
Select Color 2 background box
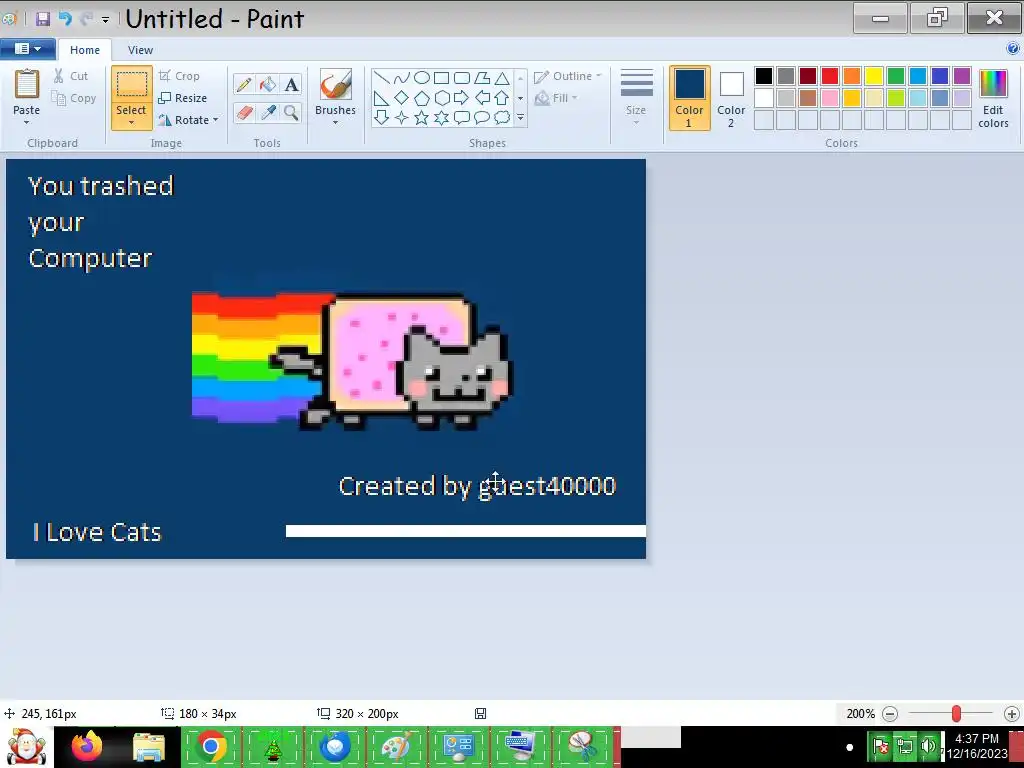point(731,98)
